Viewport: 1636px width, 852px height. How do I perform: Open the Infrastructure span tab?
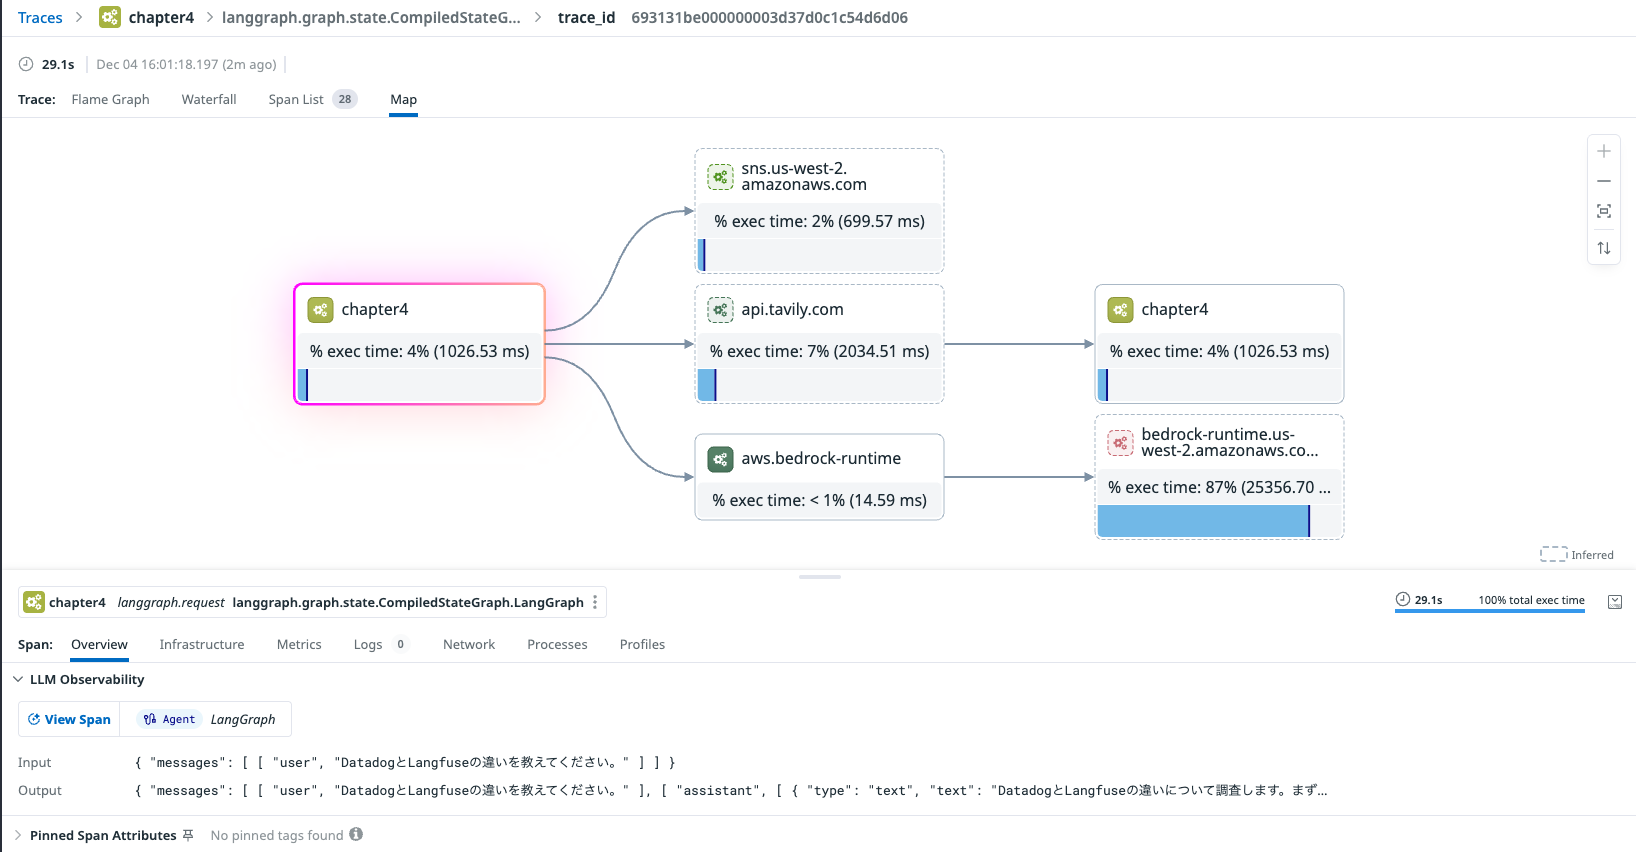[202, 644]
